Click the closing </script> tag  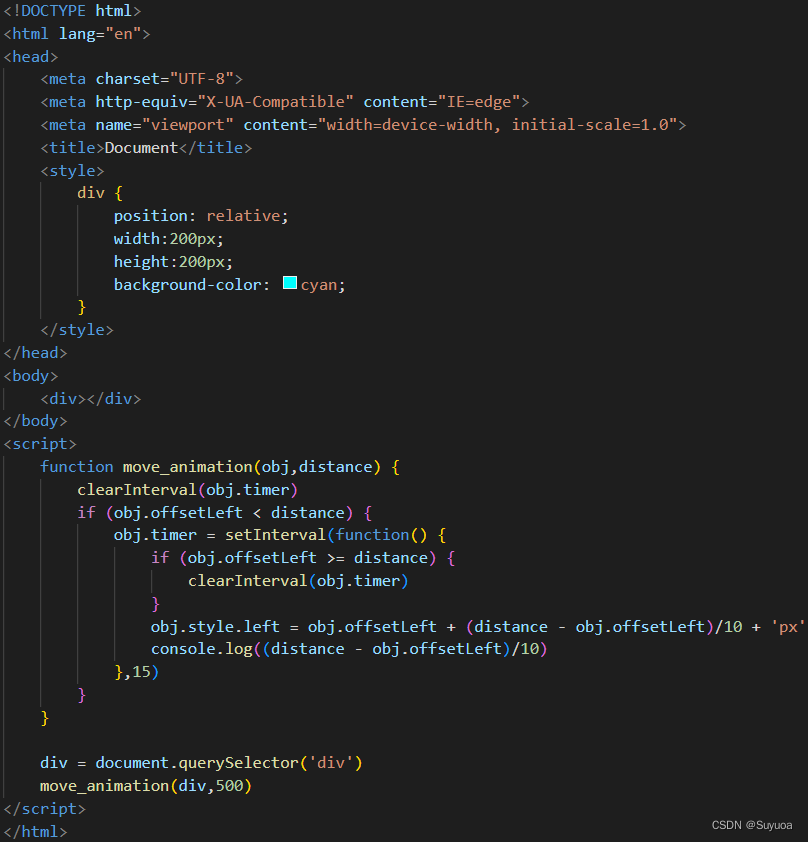coord(45,809)
